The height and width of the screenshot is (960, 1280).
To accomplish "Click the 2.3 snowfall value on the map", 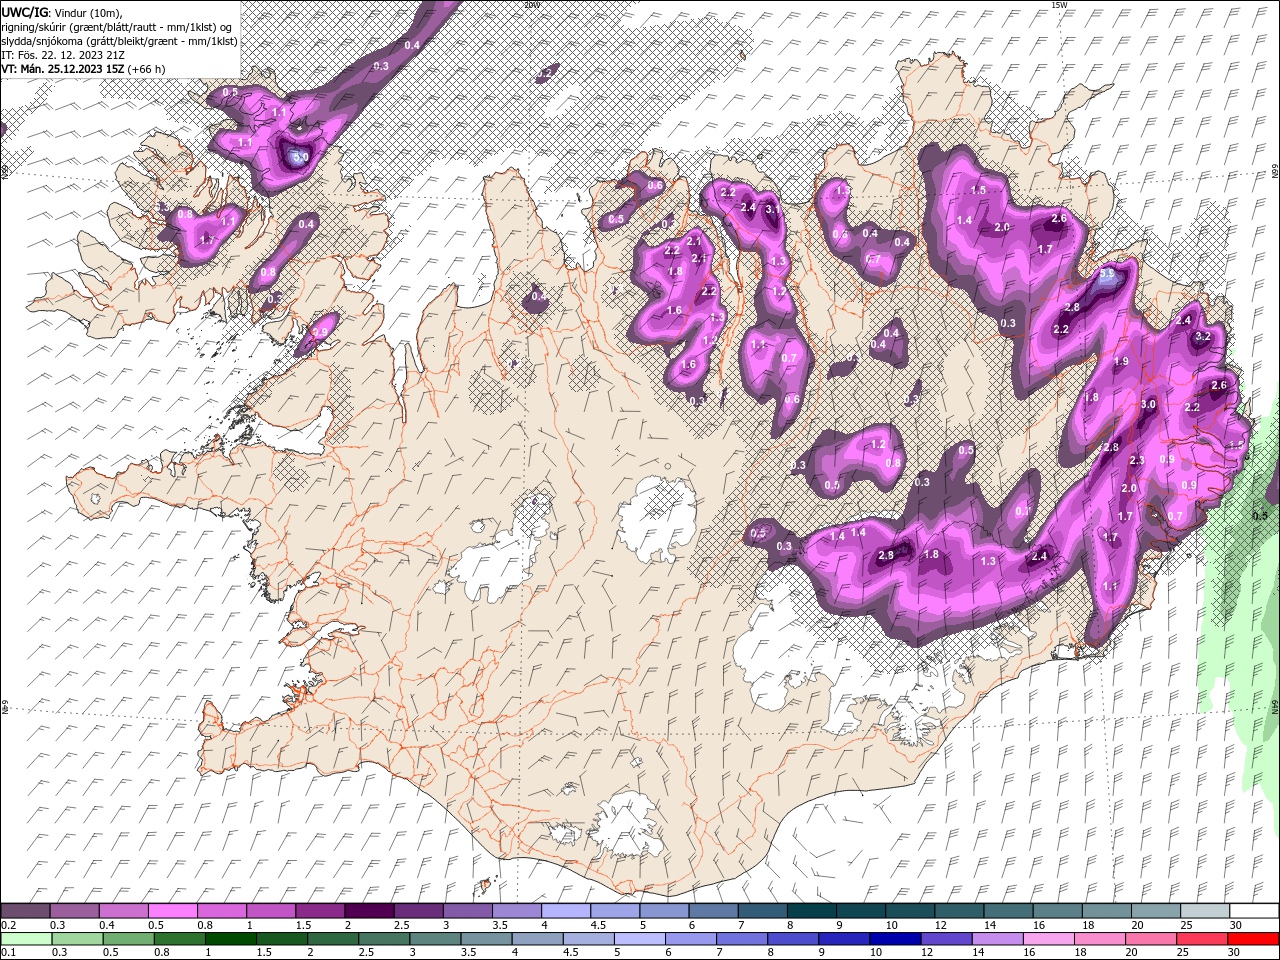I will coord(1137,461).
